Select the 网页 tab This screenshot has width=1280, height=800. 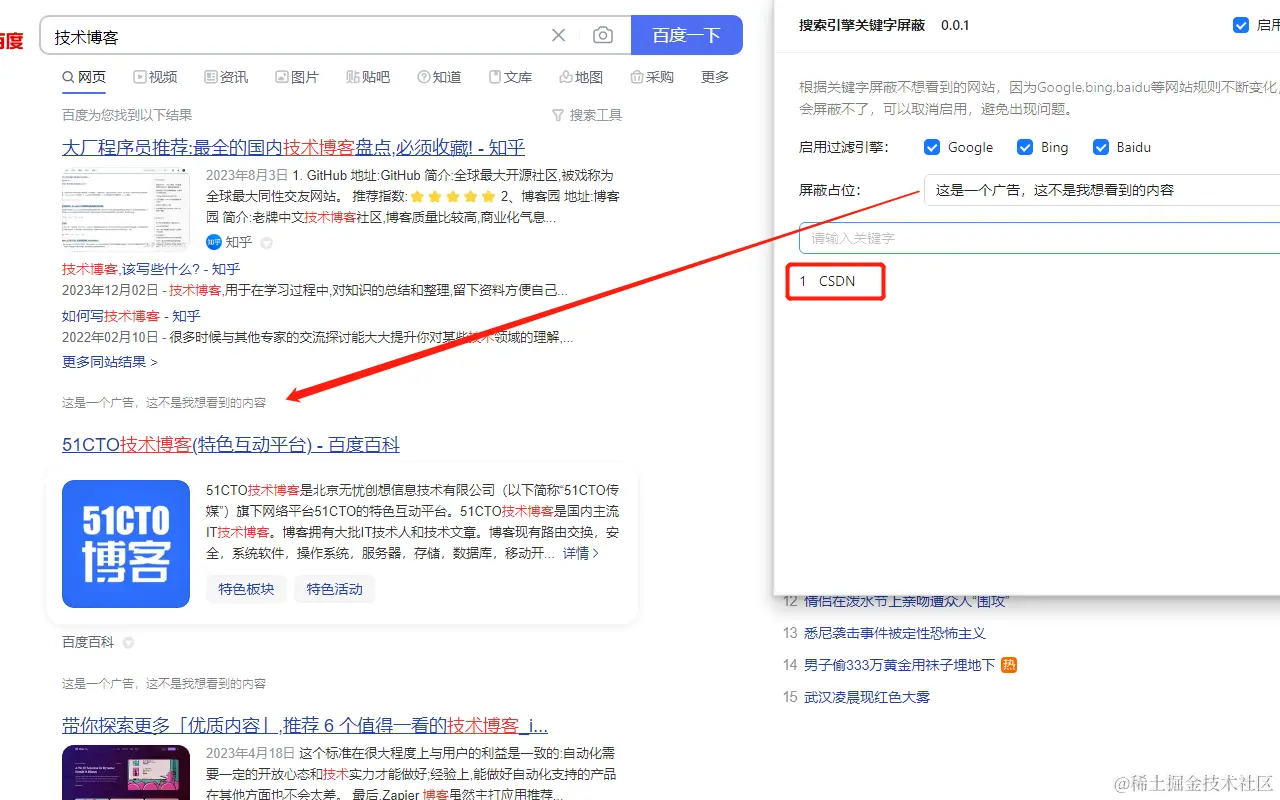click(x=84, y=77)
